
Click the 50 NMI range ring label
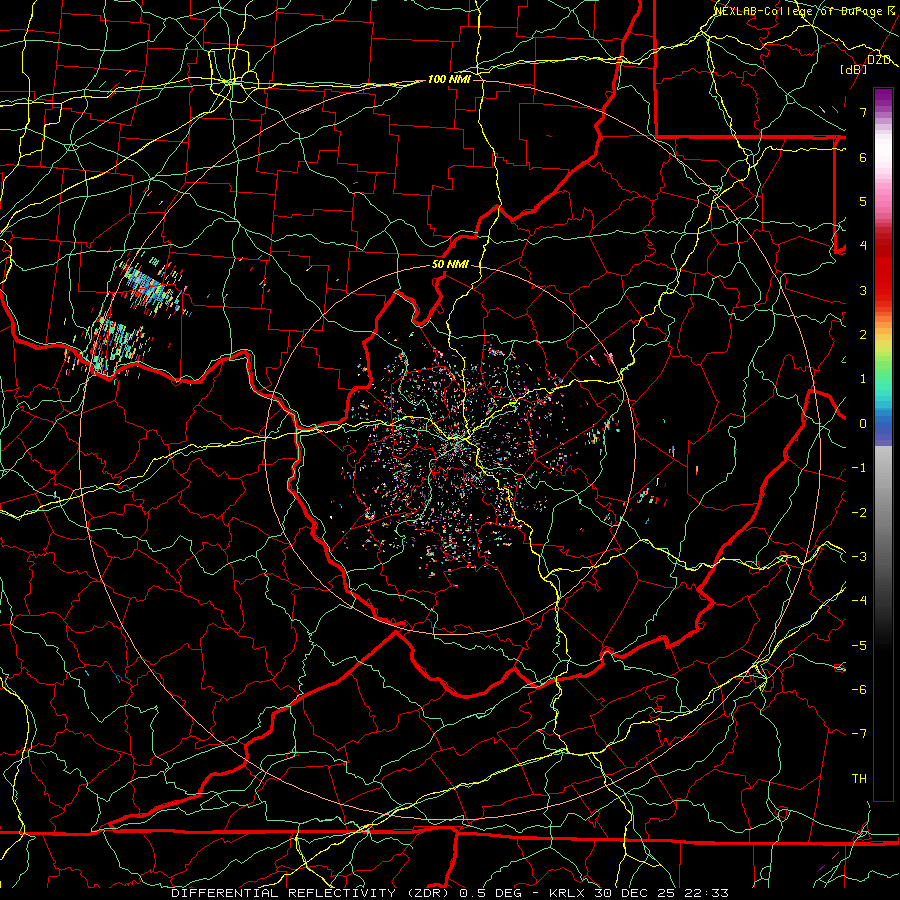tap(450, 265)
